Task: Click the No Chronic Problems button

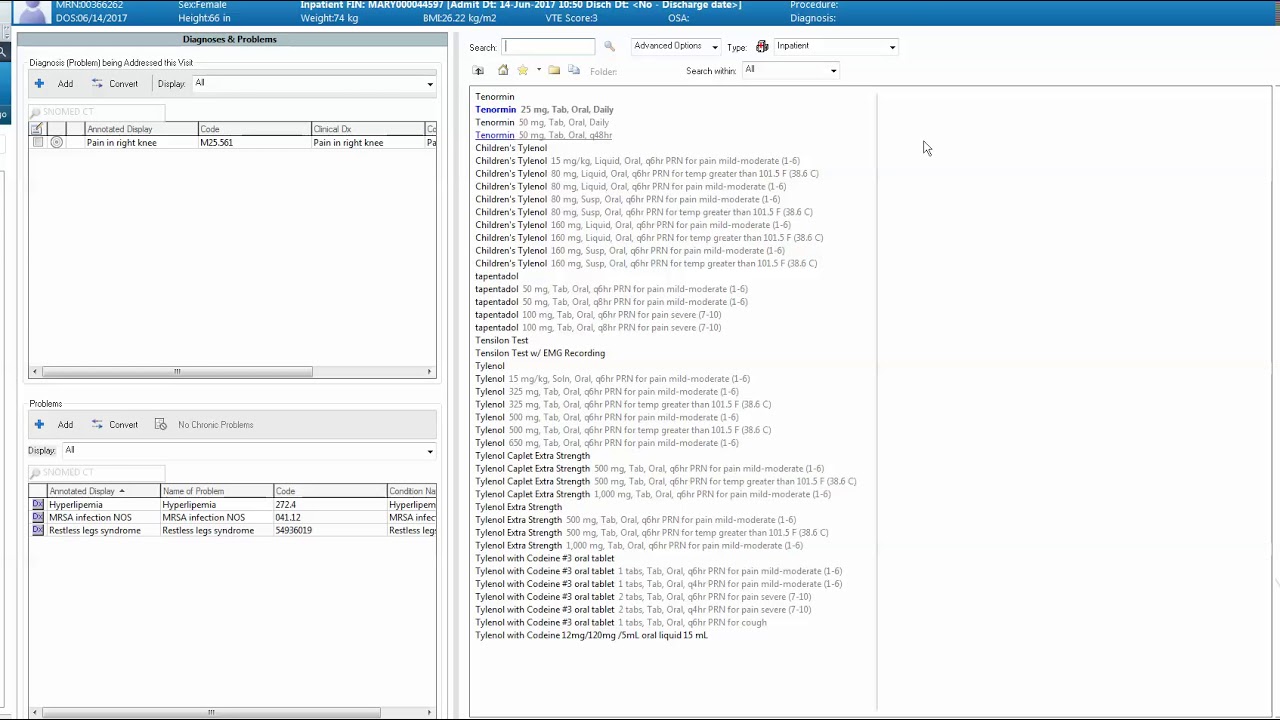Action: pos(204,425)
